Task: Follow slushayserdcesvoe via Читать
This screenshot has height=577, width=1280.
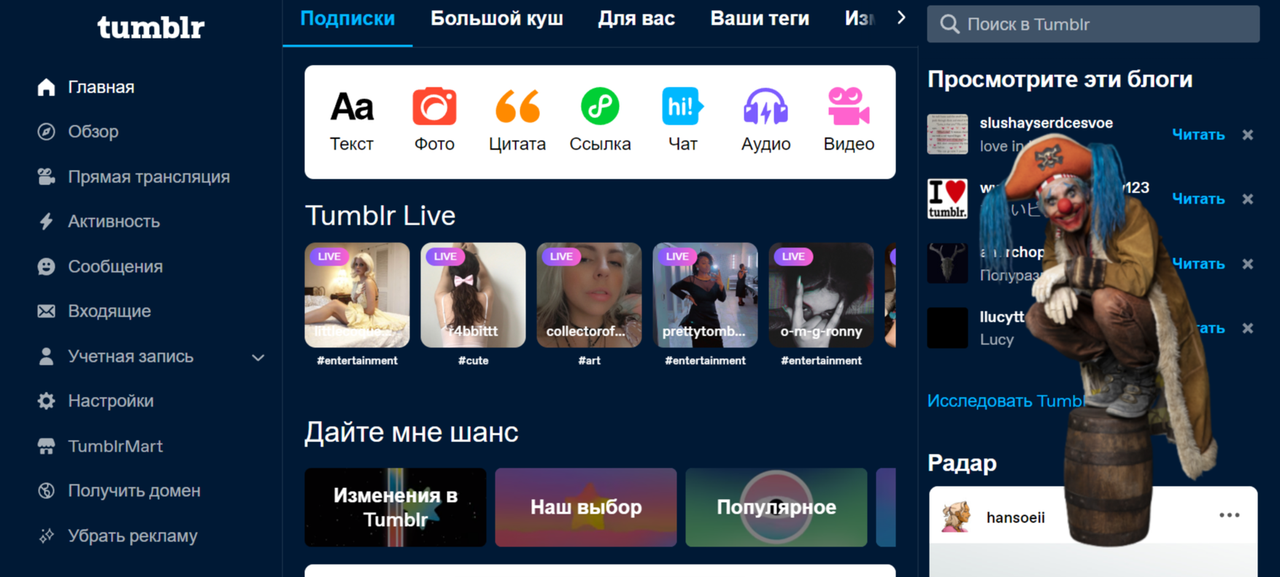Action: click(1198, 134)
